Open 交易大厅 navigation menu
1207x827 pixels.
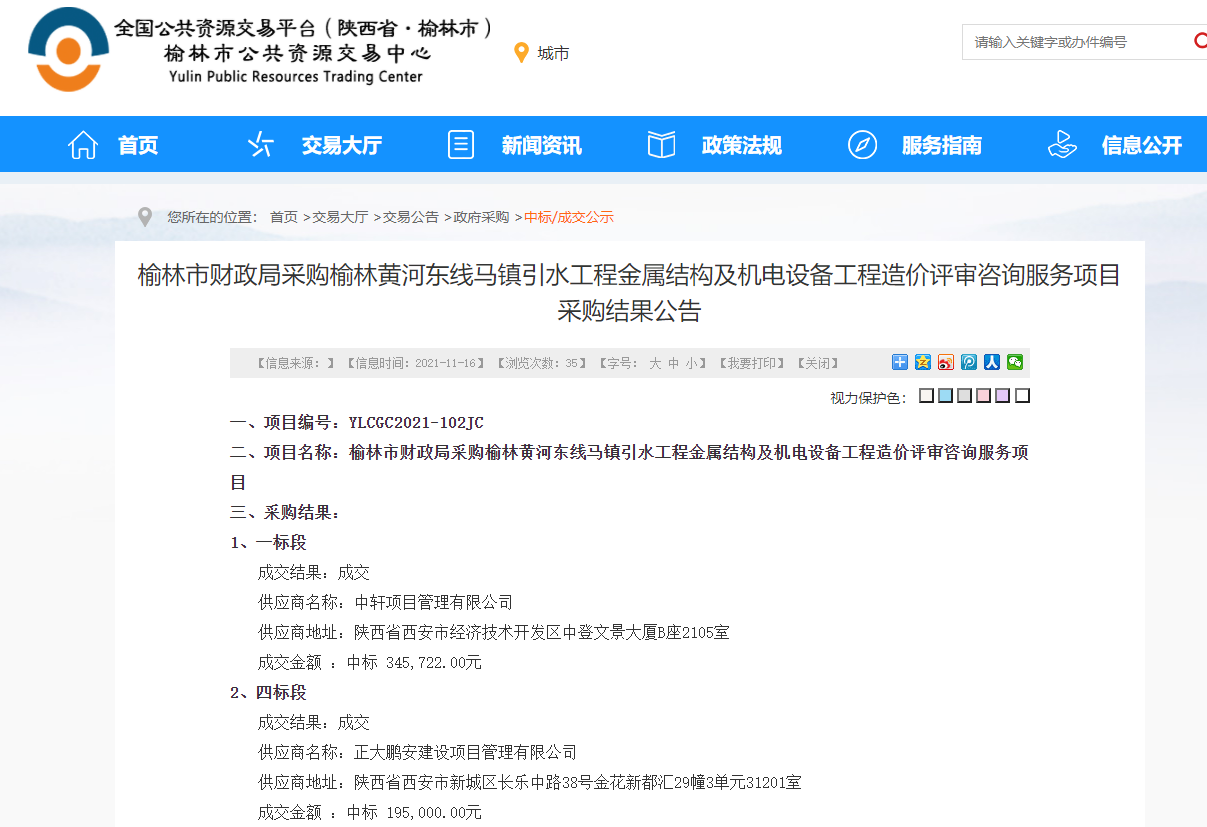click(314, 145)
